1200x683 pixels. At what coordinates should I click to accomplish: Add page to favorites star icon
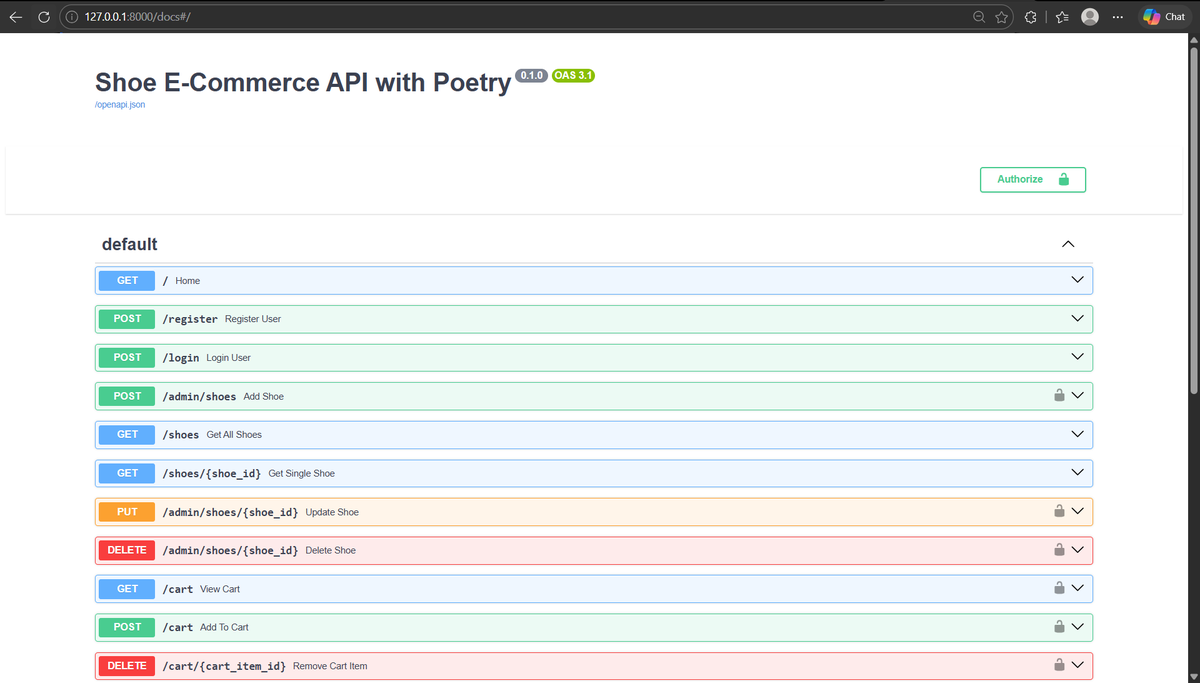(x=1001, y=17)
